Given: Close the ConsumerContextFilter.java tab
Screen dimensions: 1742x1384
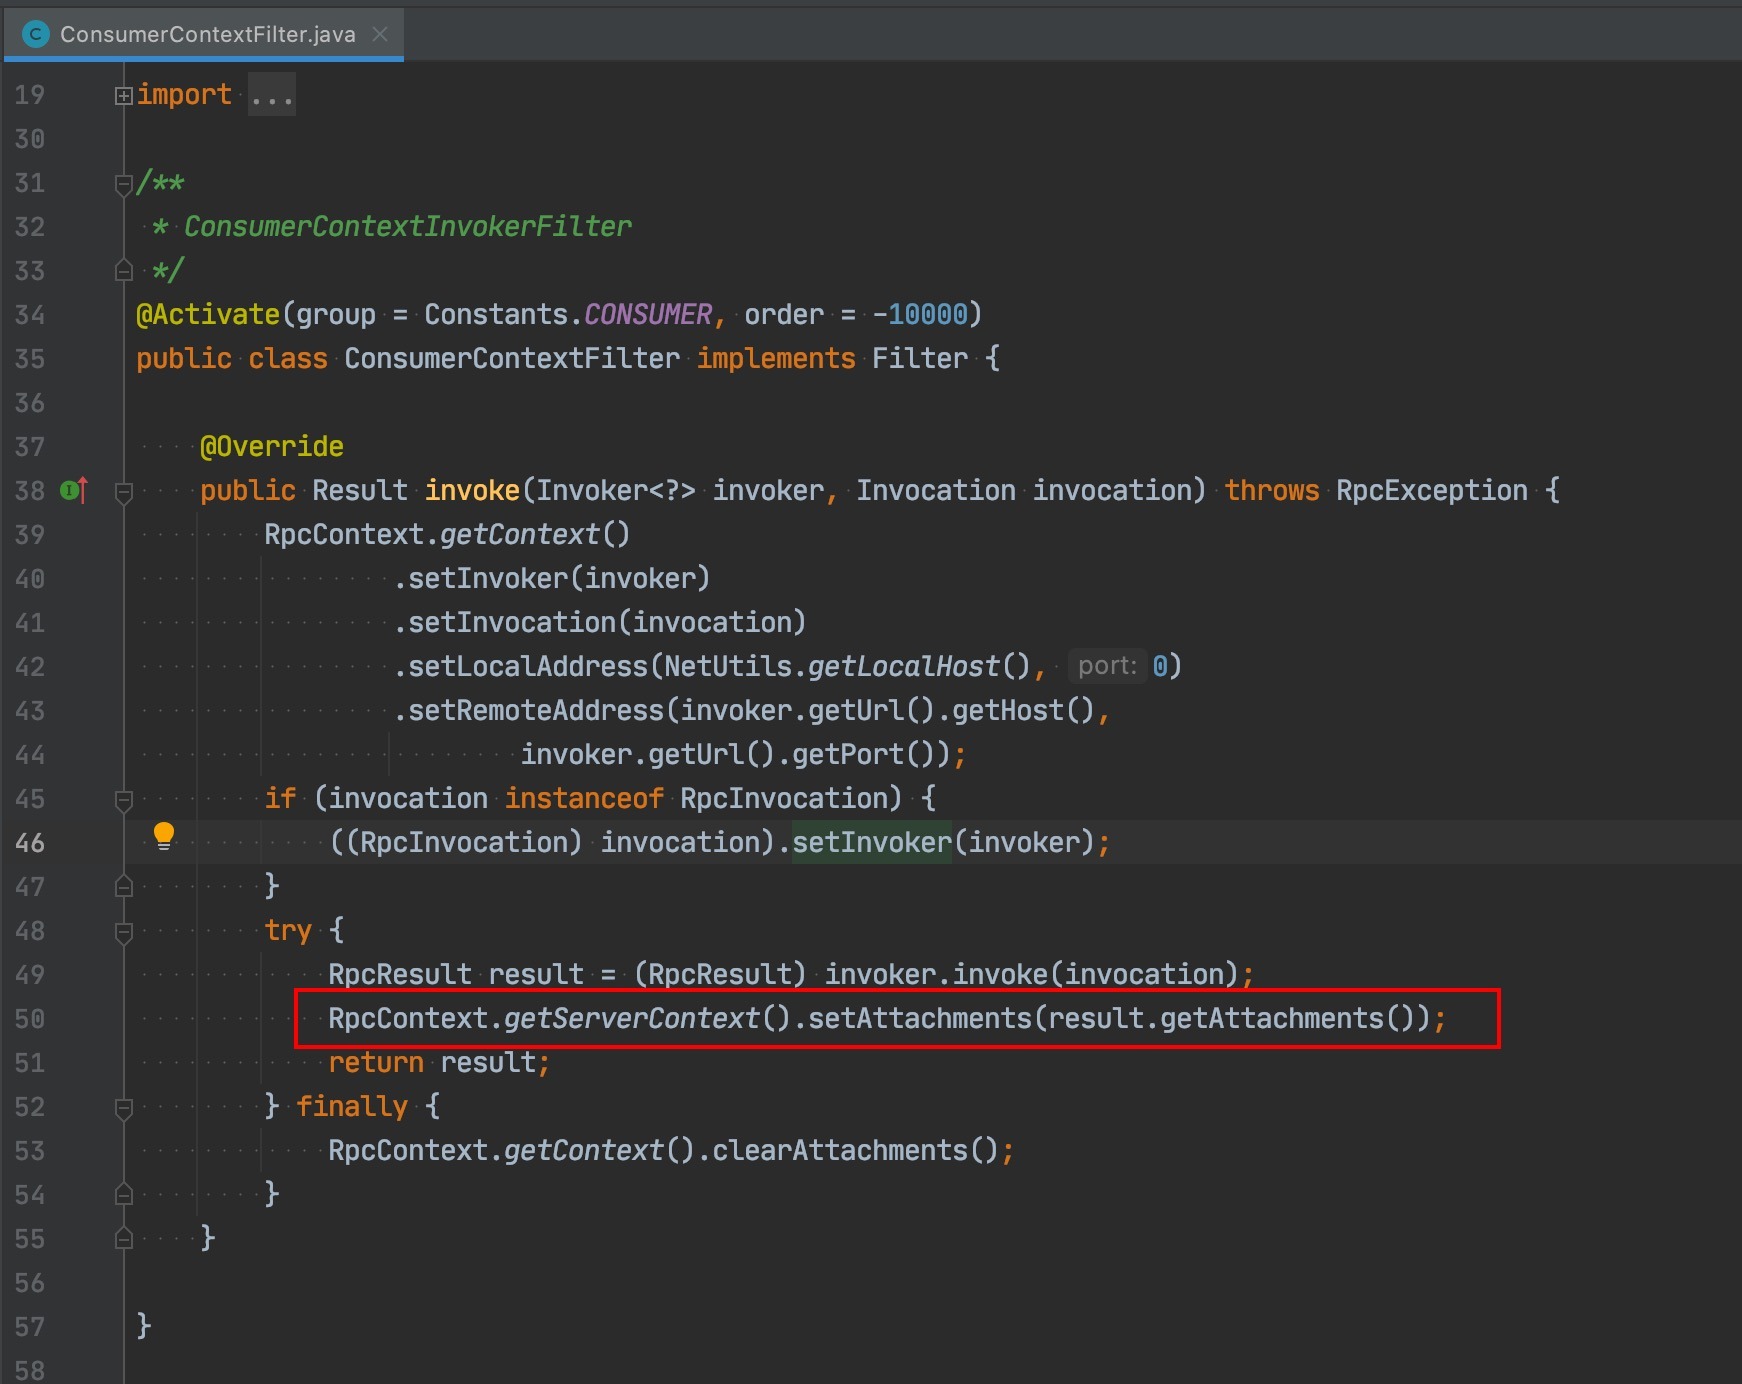Looking at the screenshot, I should (x=380, y=34).
